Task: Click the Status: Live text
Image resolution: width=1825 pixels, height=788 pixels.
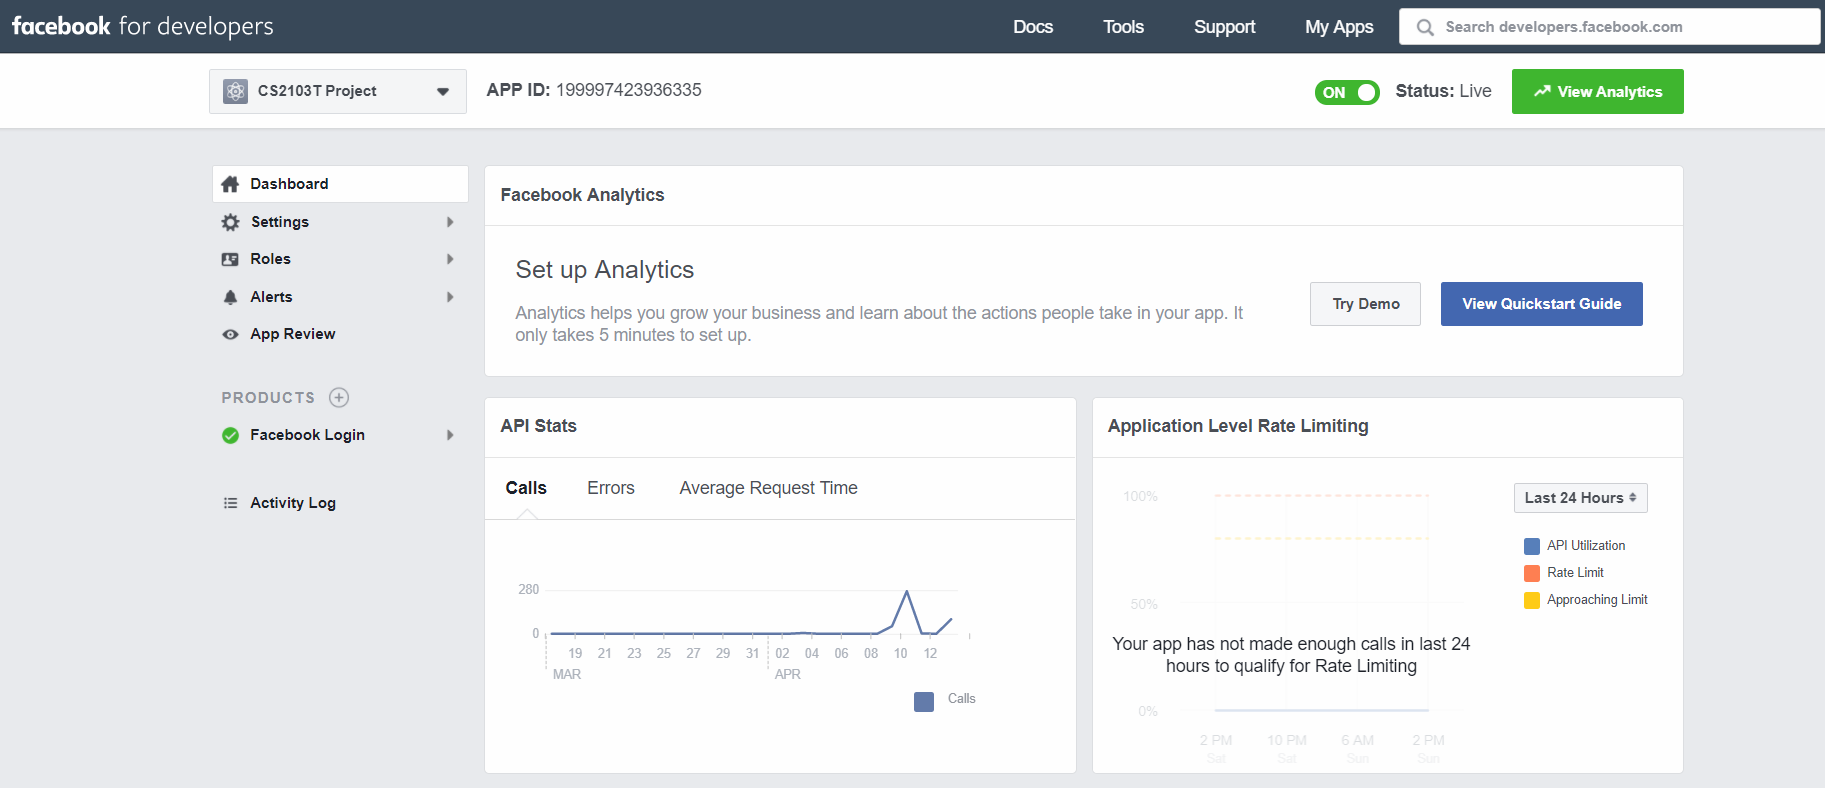Action: [x=1443, y=91]
